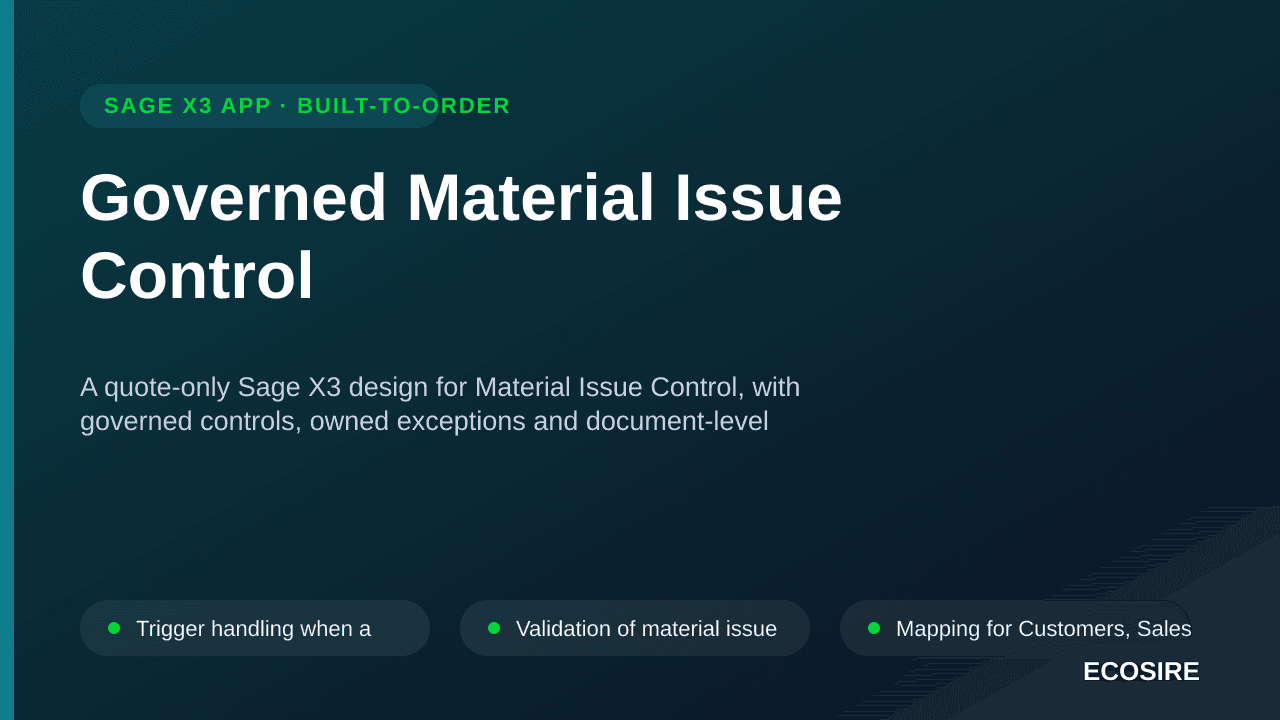This screenshot has height=720, width=1280.
Task: Click the green dot beside 'Mapping for Customers'
Action: pyautogui.click(x=874, y=628)
